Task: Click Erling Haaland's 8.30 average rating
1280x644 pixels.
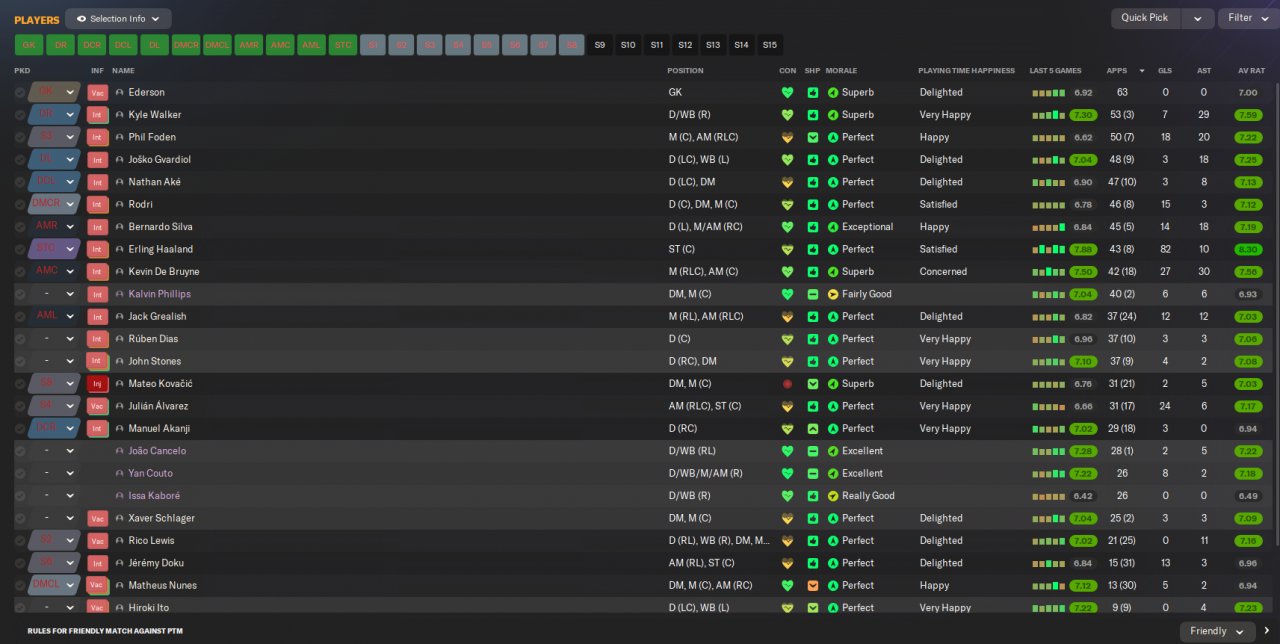Action: 1248,249
